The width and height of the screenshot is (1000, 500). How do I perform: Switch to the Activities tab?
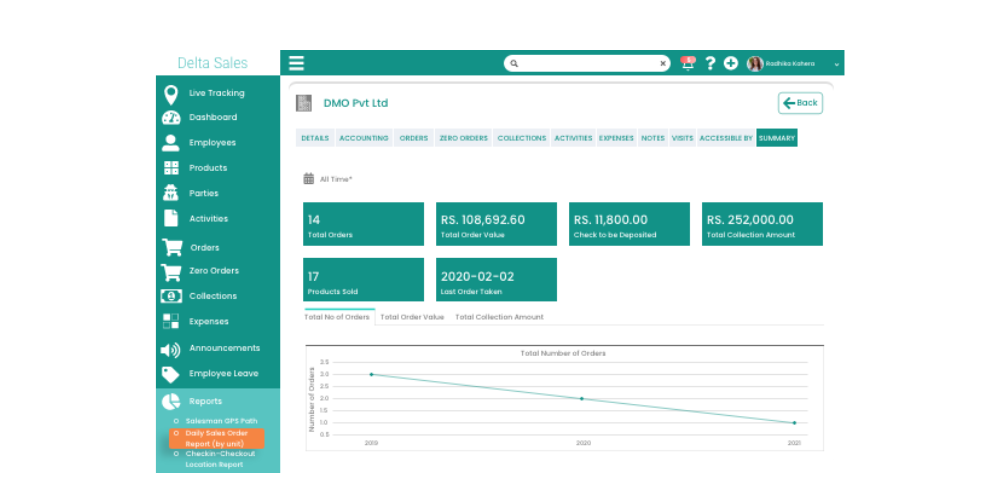point(573,138)
